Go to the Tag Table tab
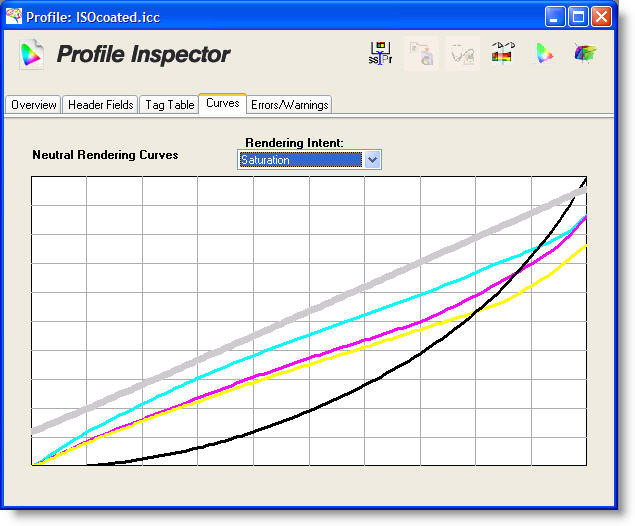Screen dimensions: 635x526 pyautogui.click(x=168, y=105)
